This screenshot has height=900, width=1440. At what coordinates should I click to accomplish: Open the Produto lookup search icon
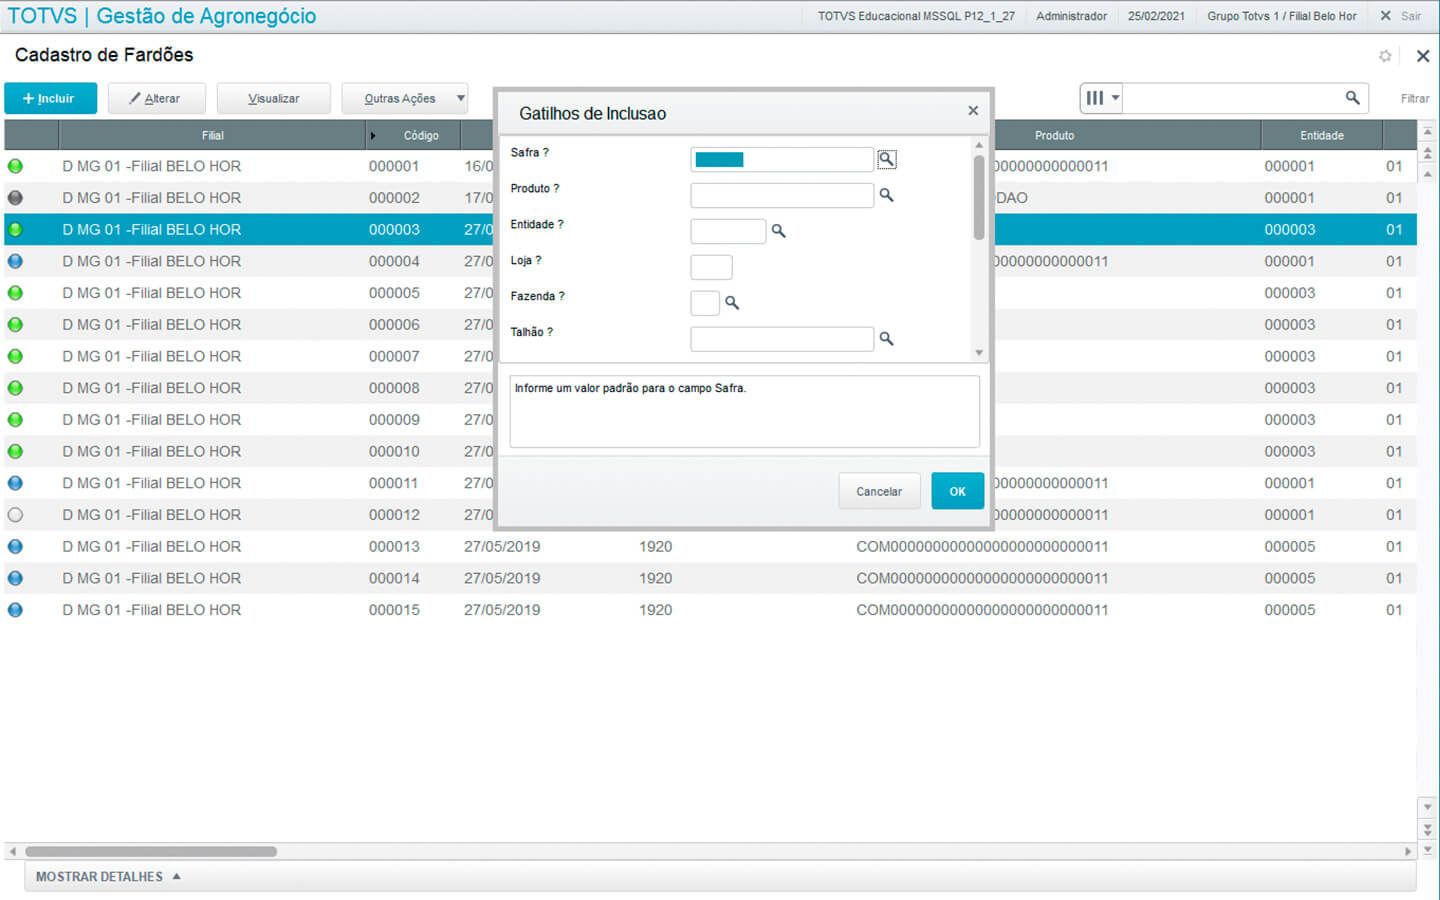click(886, 195)
